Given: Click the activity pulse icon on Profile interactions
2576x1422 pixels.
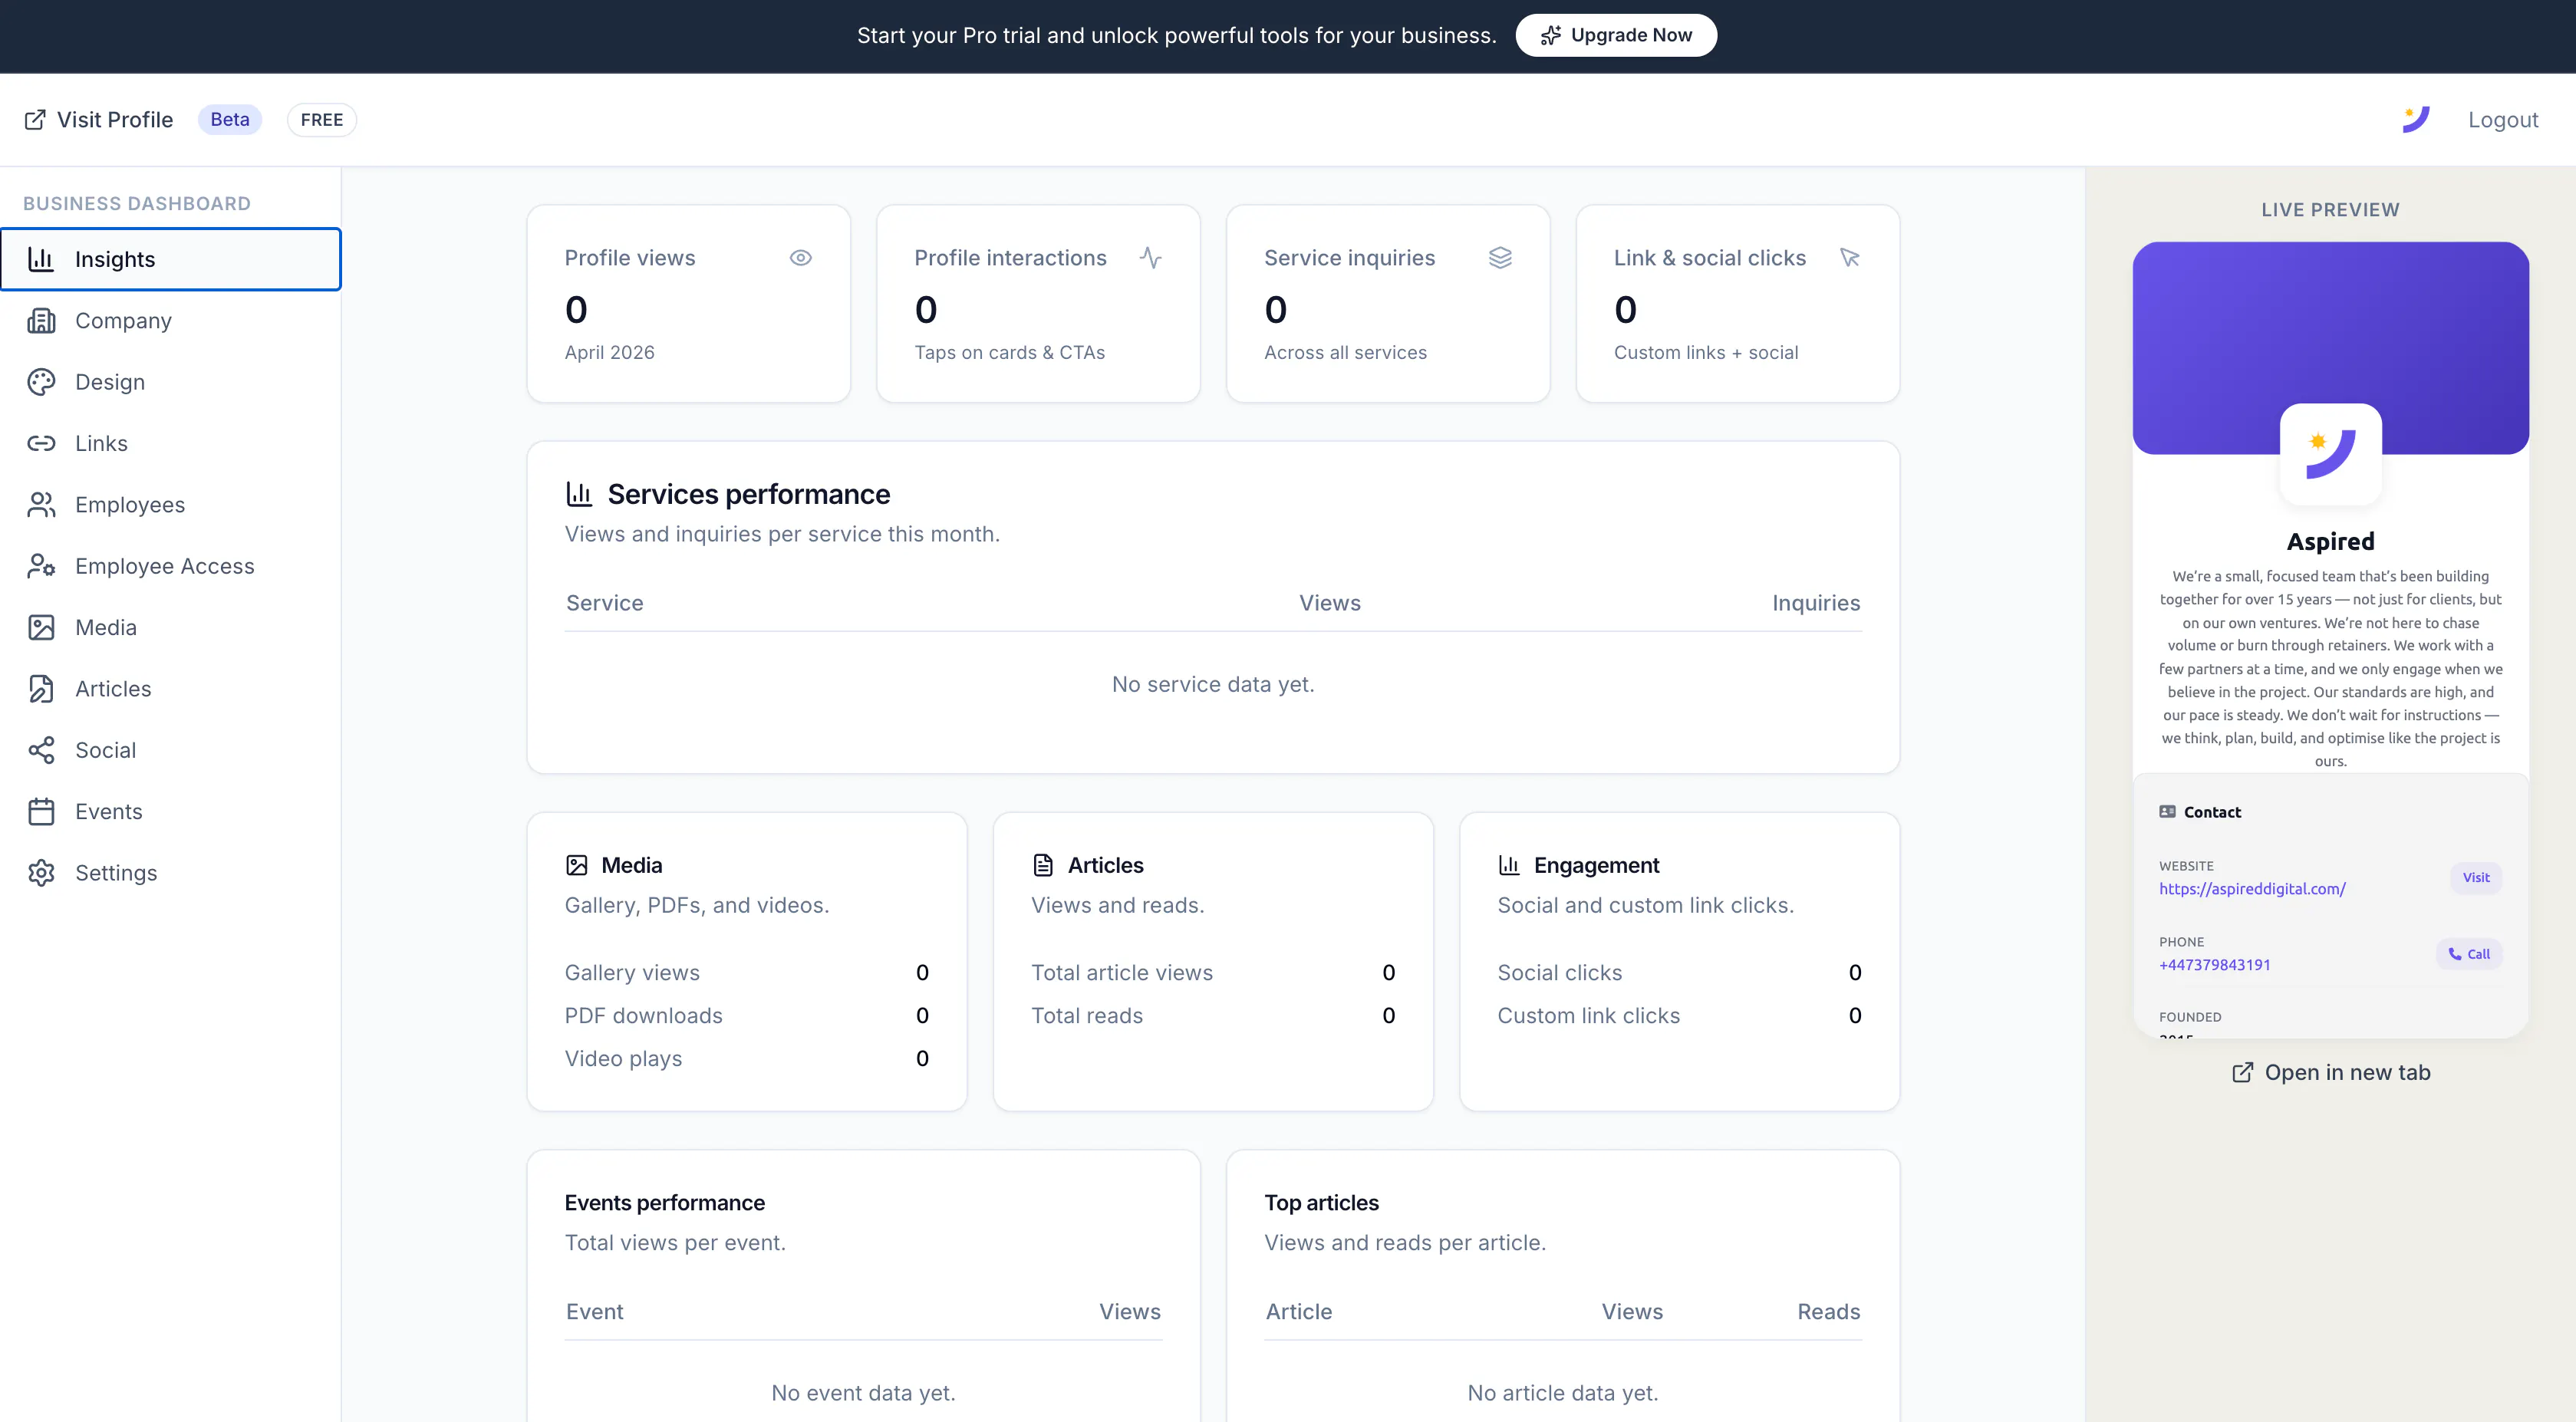Looking at the screenshot, I should coord(1150,258).
